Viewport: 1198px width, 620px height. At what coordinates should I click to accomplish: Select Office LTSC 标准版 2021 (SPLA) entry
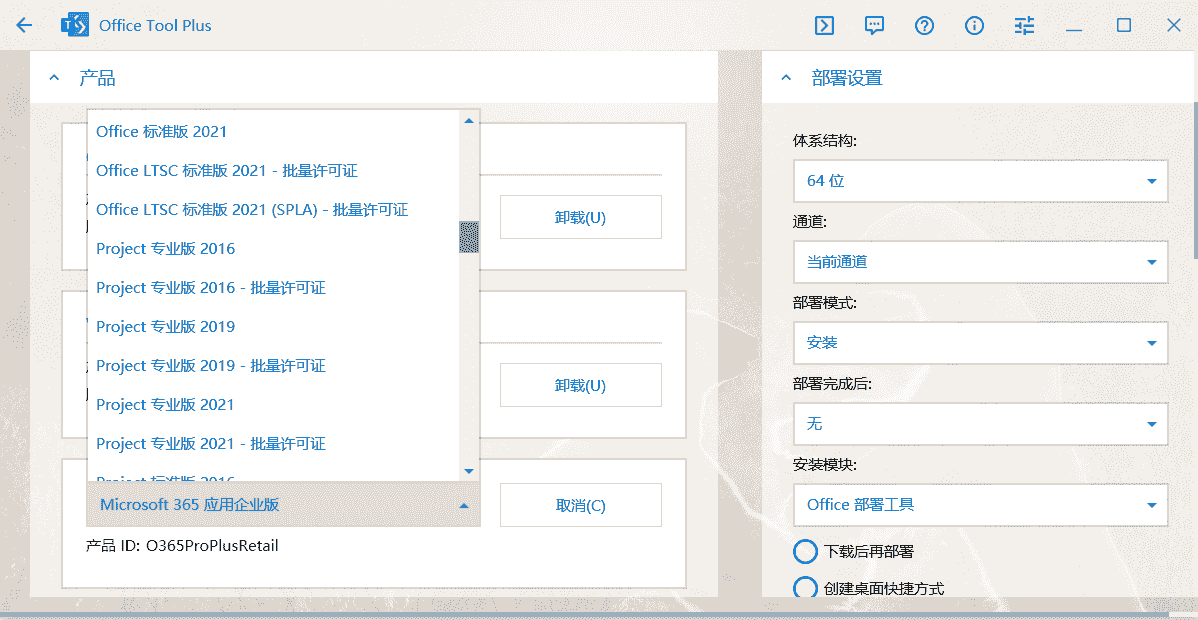point(273,209)
